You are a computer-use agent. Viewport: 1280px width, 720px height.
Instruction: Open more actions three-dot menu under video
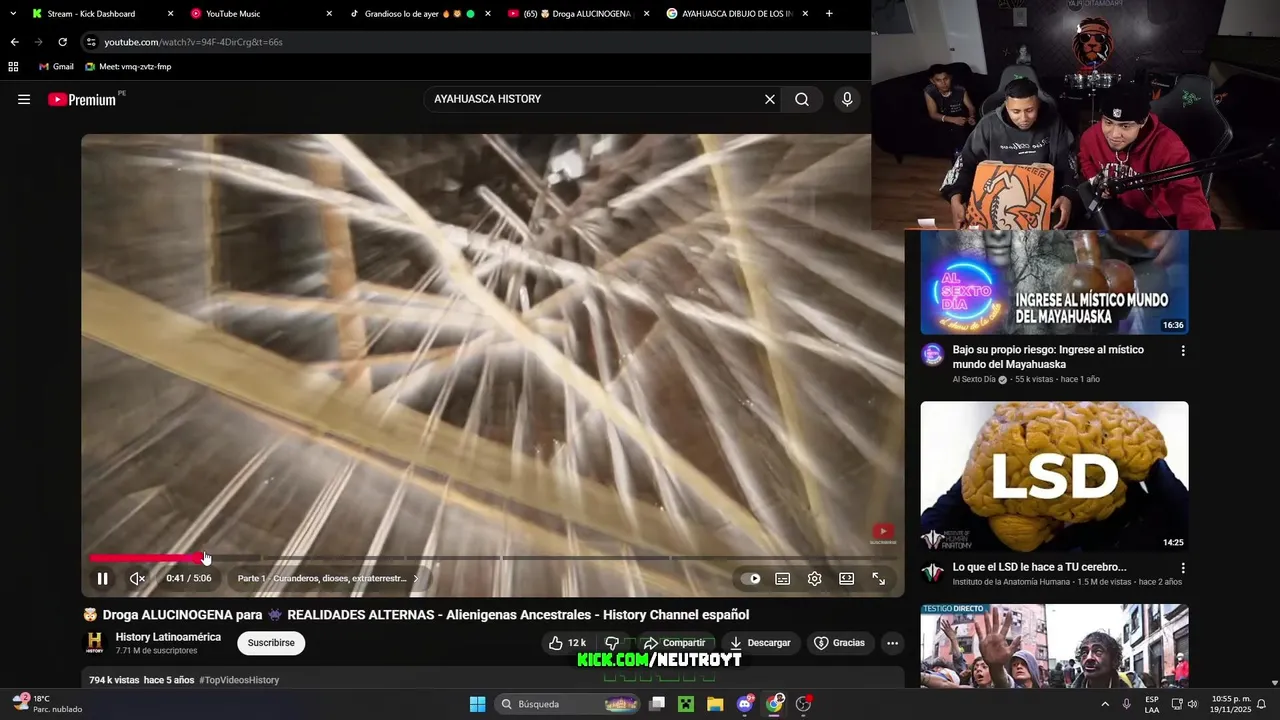tap(892, 643)
